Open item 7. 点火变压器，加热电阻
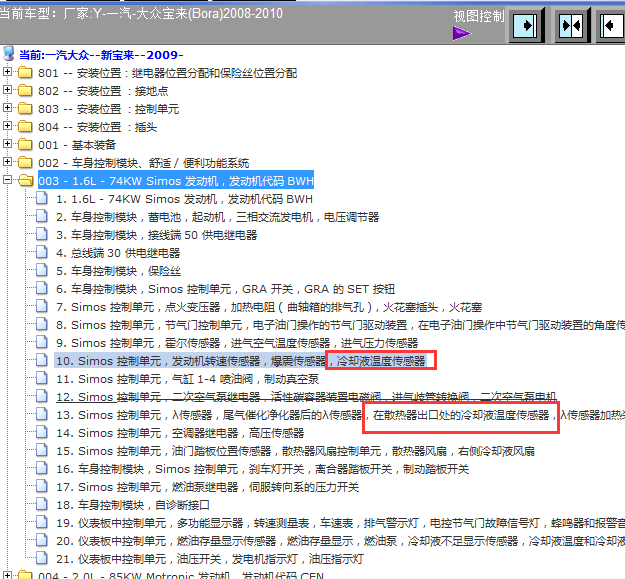The height and width of the screenshot is (579, 625). pos(269,307)
